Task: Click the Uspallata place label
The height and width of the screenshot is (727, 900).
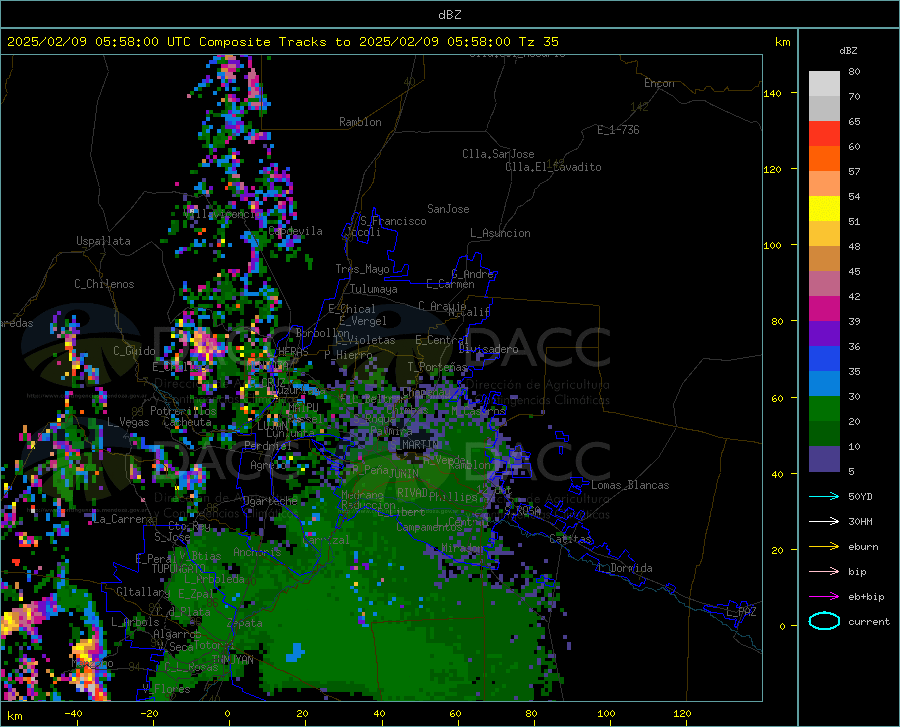Action: pos(103,241)
